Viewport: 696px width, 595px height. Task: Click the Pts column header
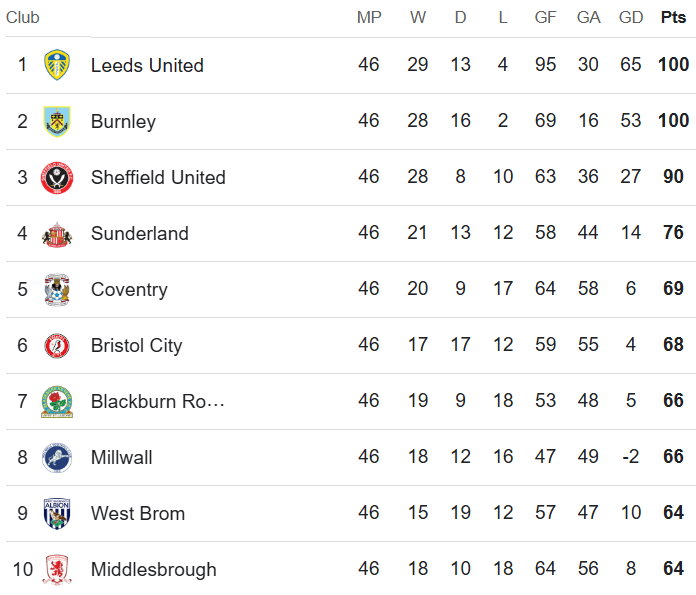click(673, 18)
